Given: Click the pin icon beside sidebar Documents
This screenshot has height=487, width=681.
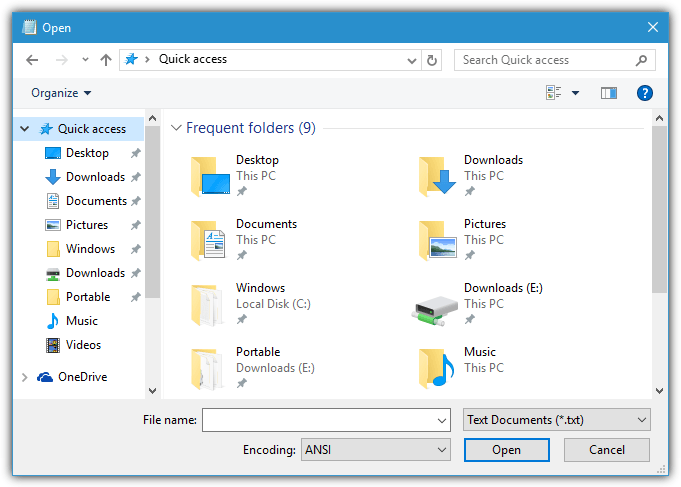Looking at the screenshot, I should [136, 201].
